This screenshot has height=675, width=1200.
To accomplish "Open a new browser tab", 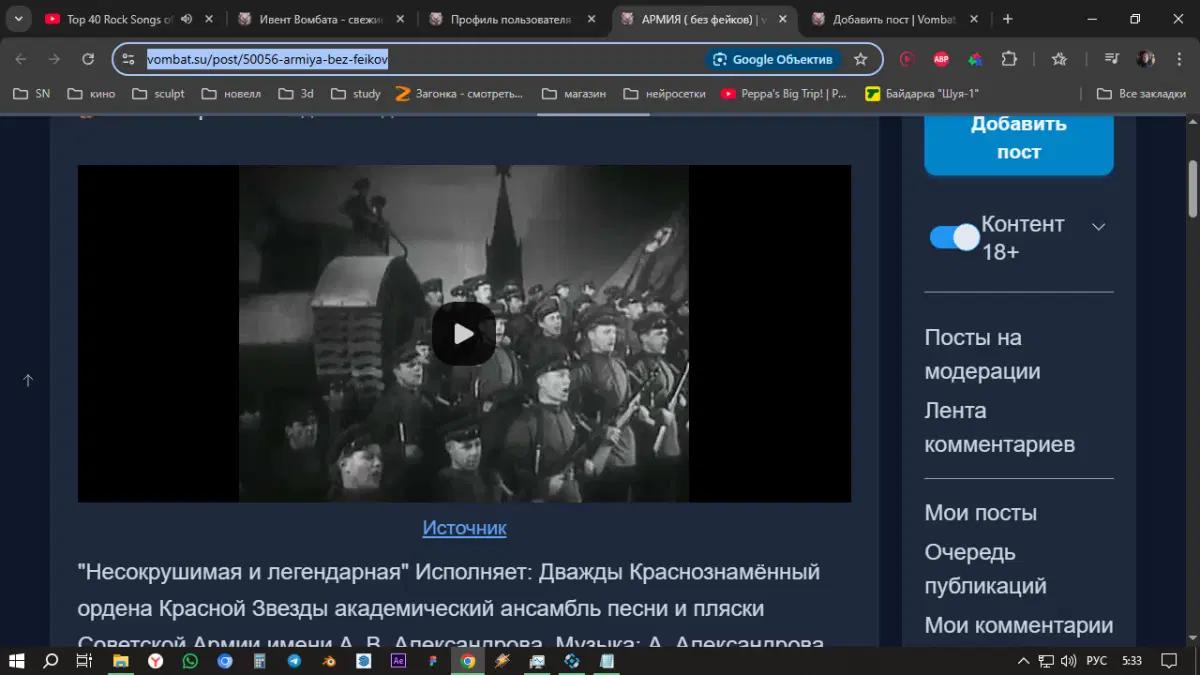I will tap(1007, 19).
